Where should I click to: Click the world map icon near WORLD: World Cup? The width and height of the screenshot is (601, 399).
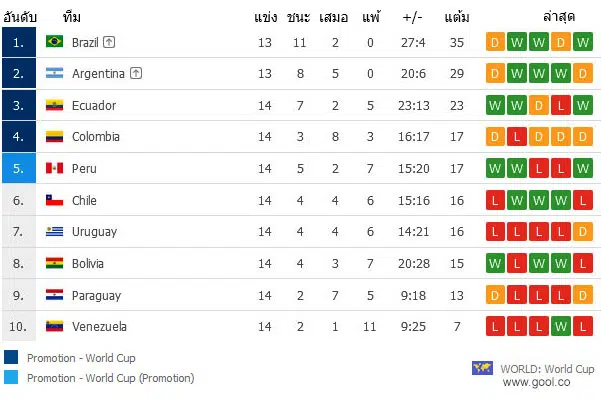[482, 368]
